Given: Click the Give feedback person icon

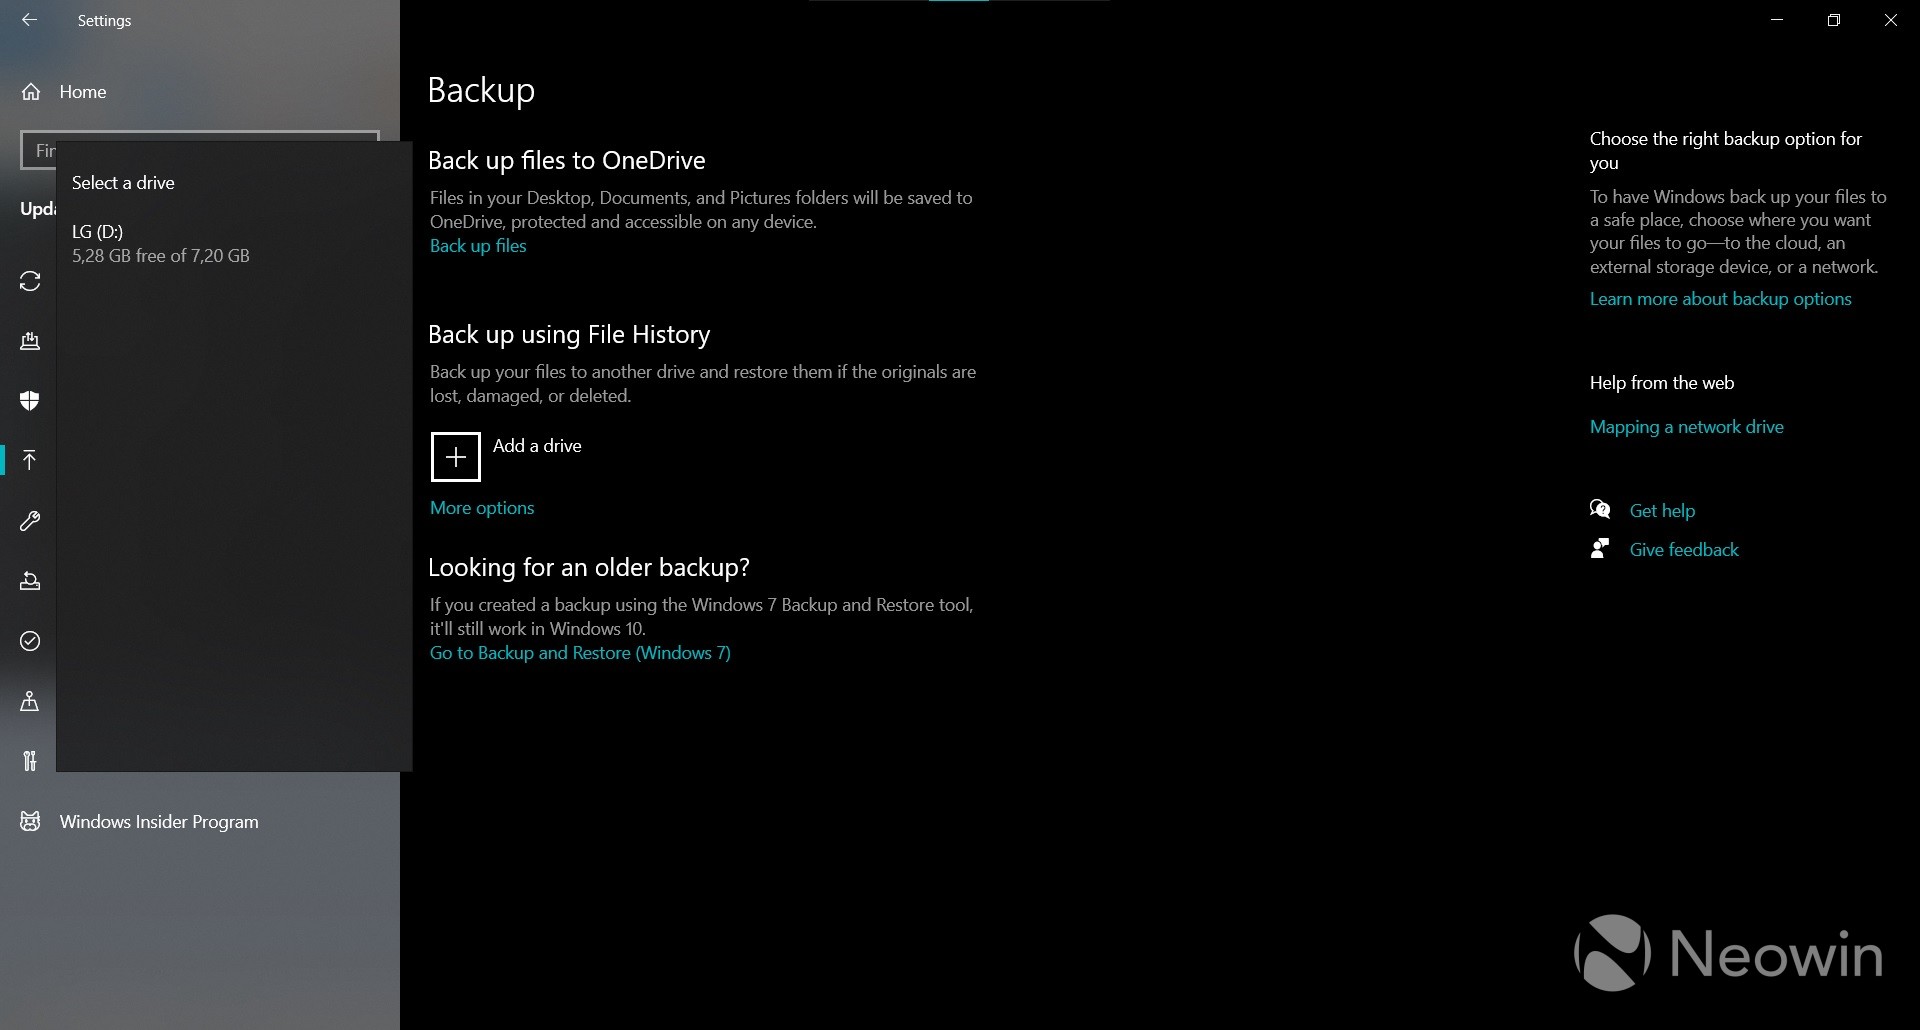Looking at the screenshot, I should pos(1600,548).
